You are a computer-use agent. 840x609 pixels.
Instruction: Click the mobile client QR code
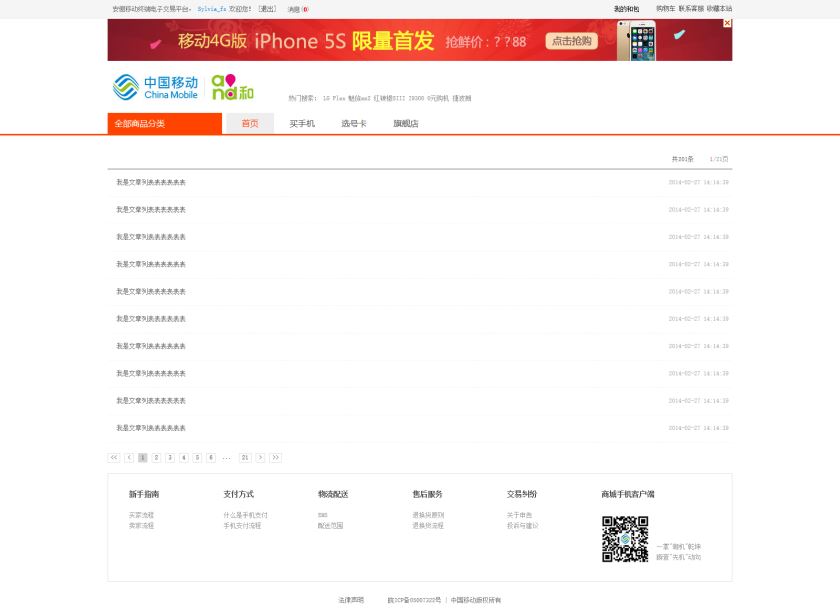625,539
